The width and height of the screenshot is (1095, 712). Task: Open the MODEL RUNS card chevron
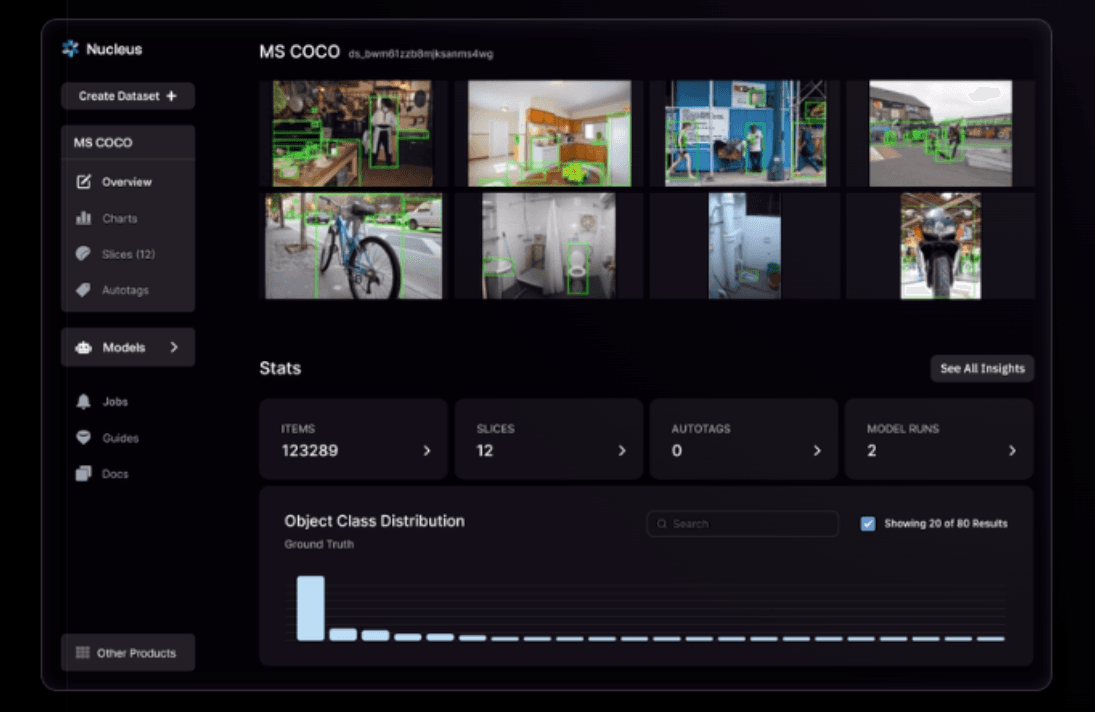[x=1012, y=451]
